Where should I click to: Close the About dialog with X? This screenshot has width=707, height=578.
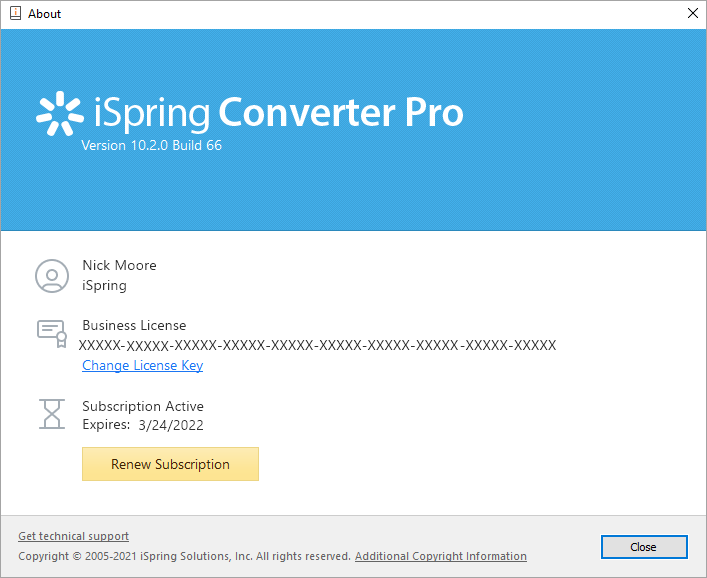693,13
